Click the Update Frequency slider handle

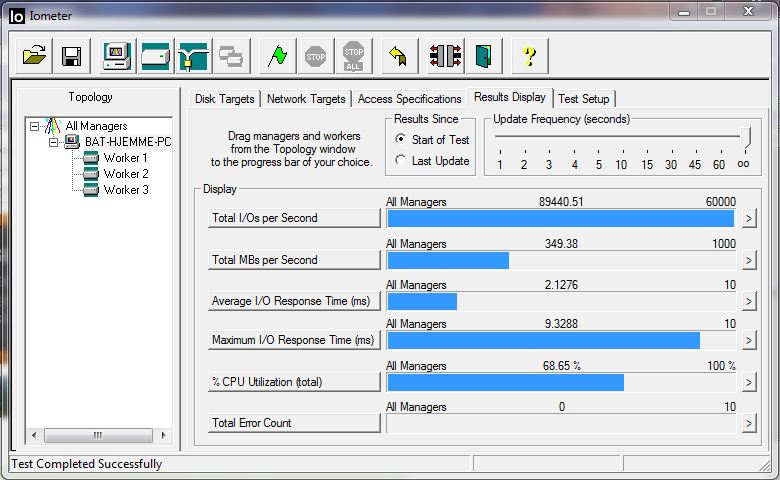[745, 137]
